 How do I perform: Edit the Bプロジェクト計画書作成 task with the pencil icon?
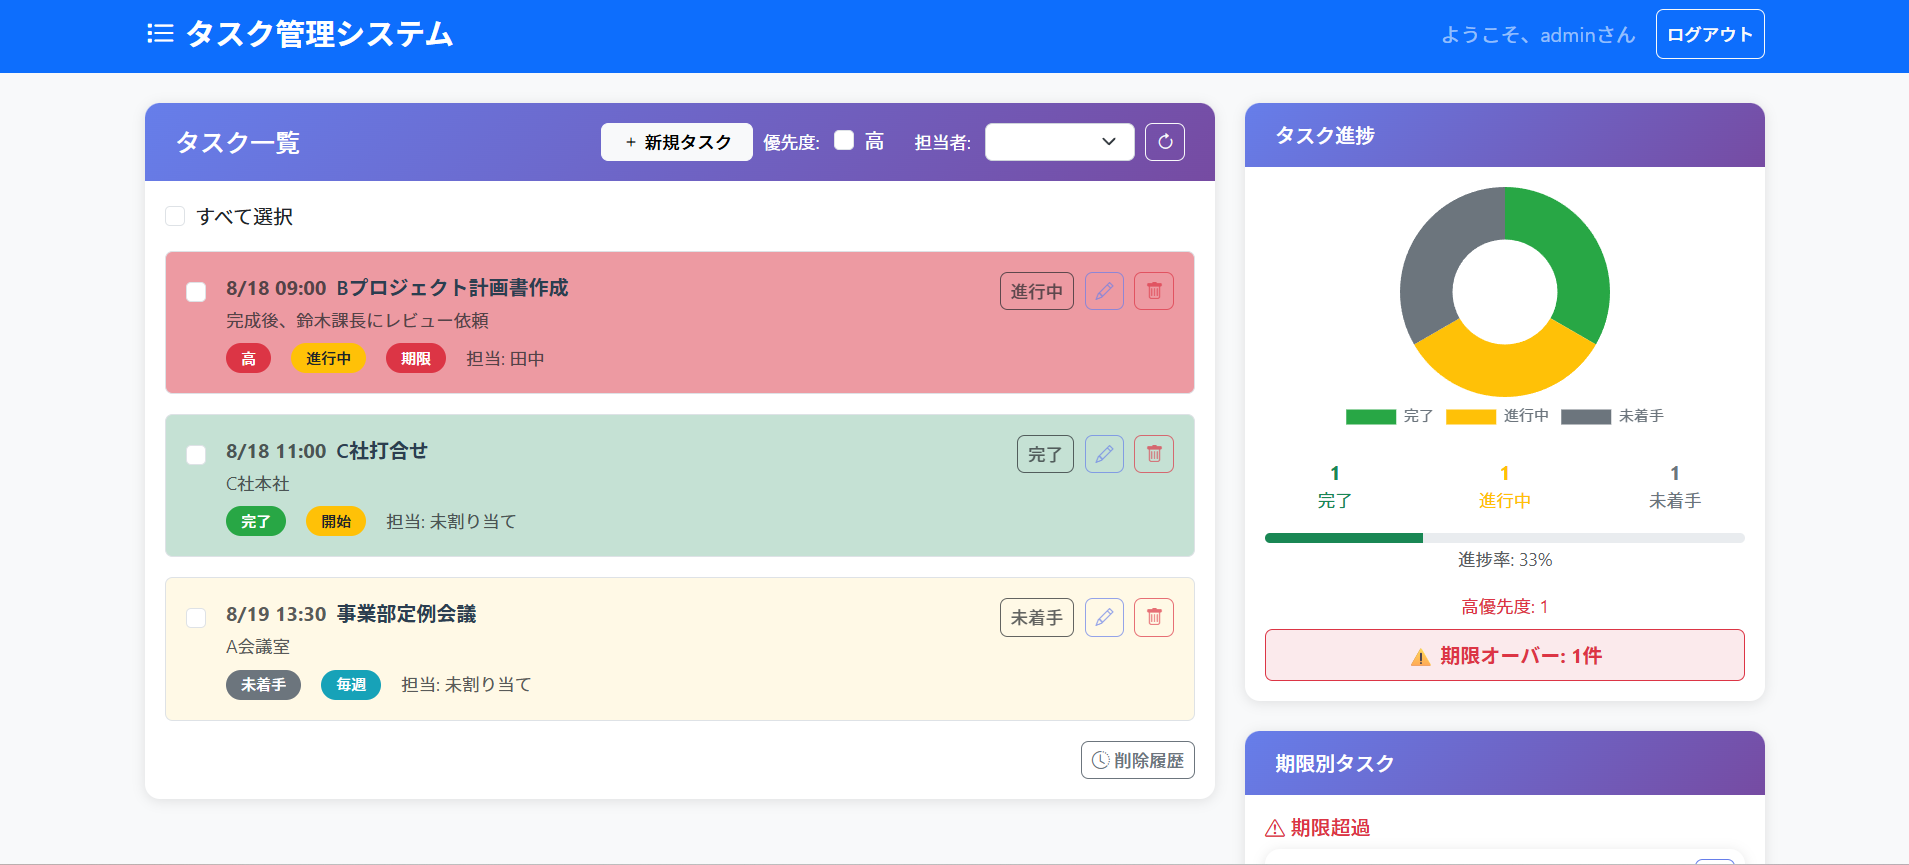[1104, 291]
